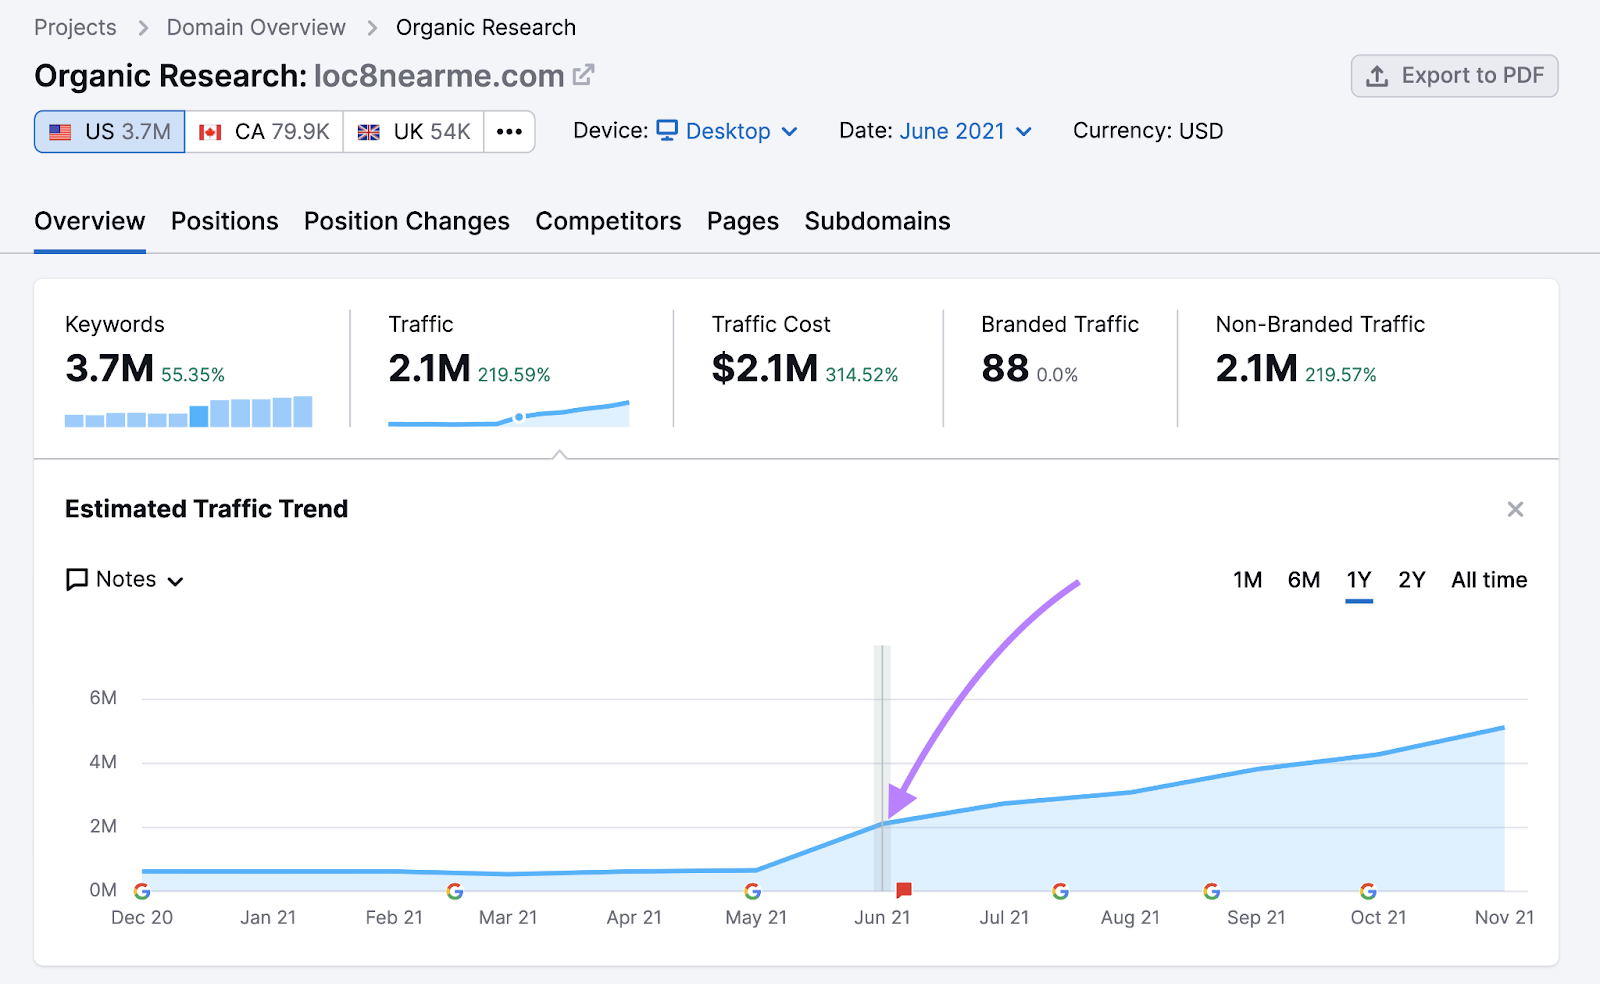
Task: Select the UK flag country filter
Action: click(x=413, y=131)
